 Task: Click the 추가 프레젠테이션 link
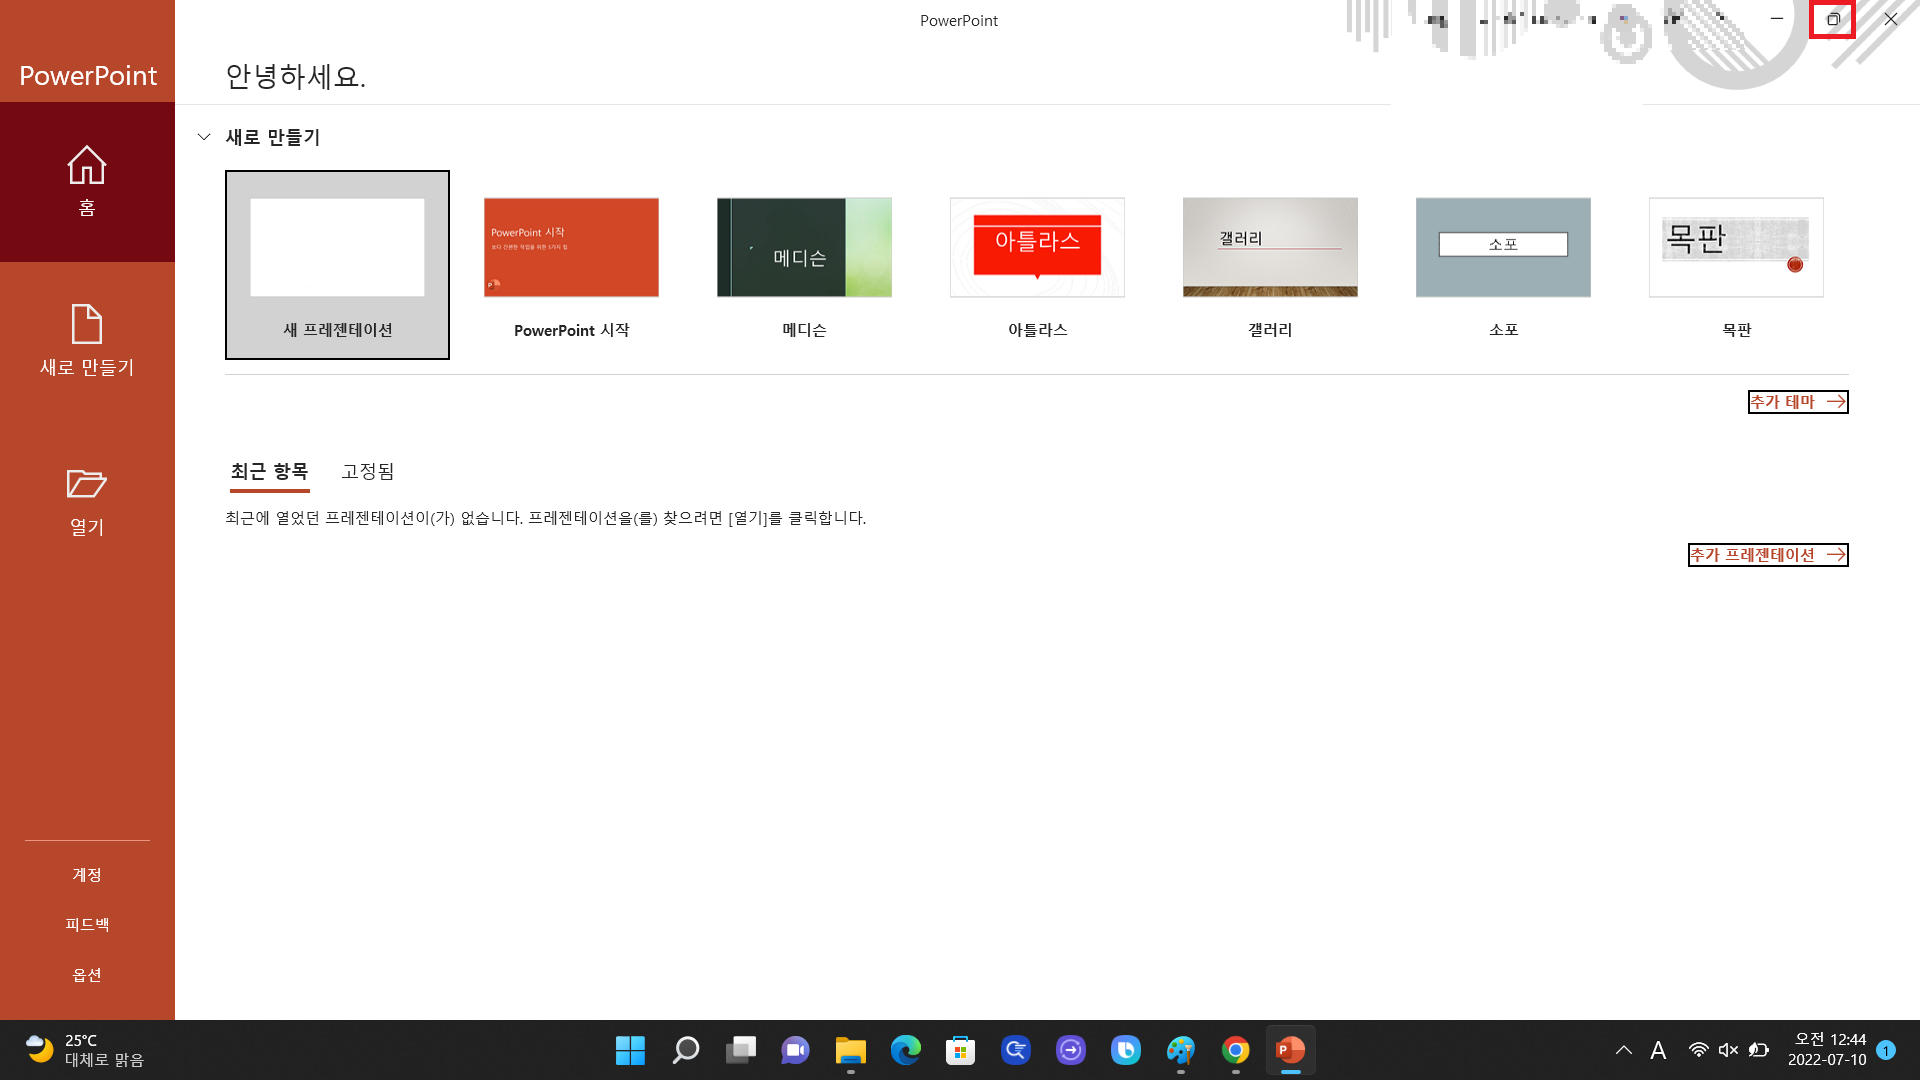point(1767,555)
